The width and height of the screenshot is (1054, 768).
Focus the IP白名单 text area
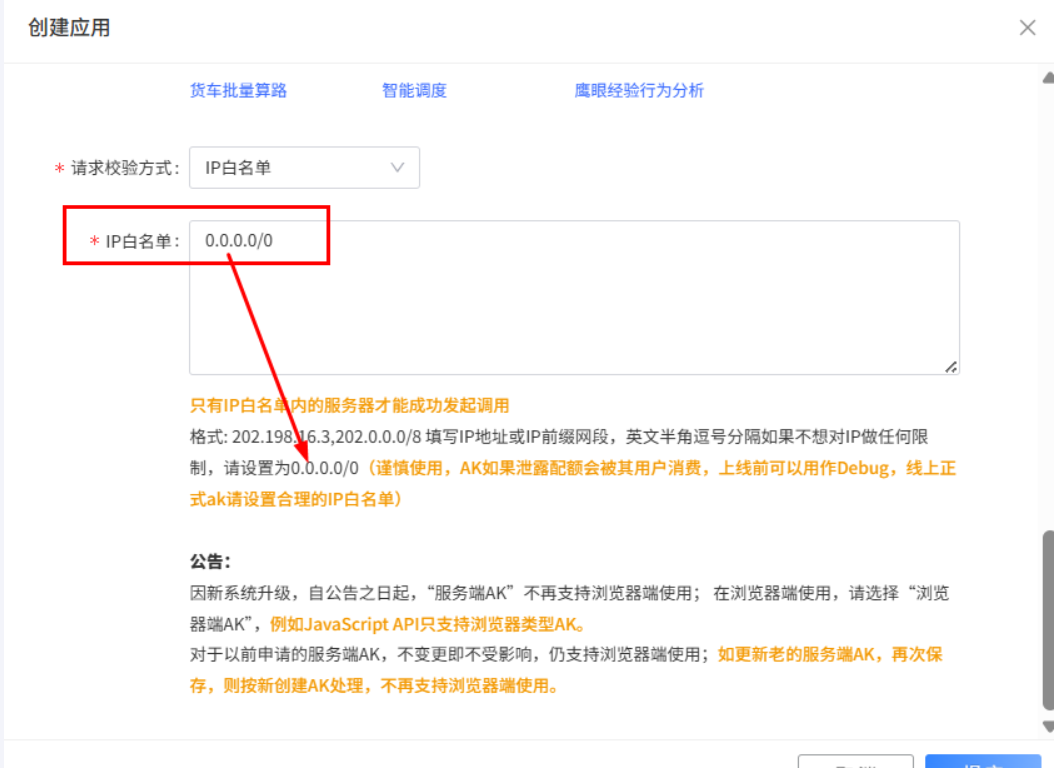[x=574, y=298]
